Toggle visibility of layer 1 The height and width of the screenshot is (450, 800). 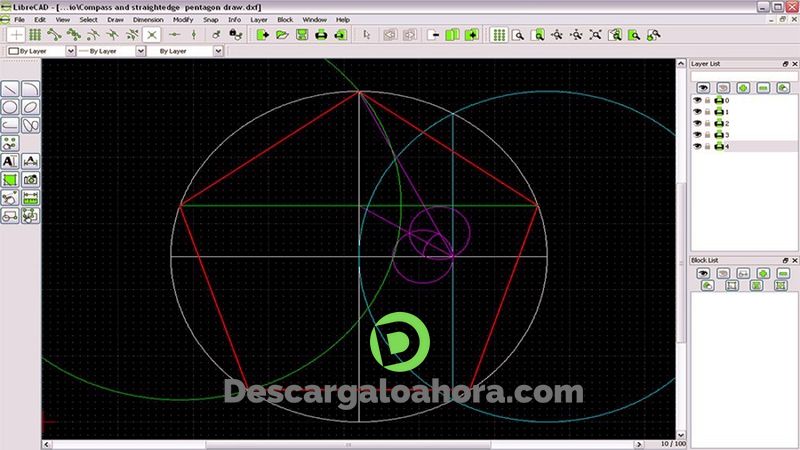697,111
